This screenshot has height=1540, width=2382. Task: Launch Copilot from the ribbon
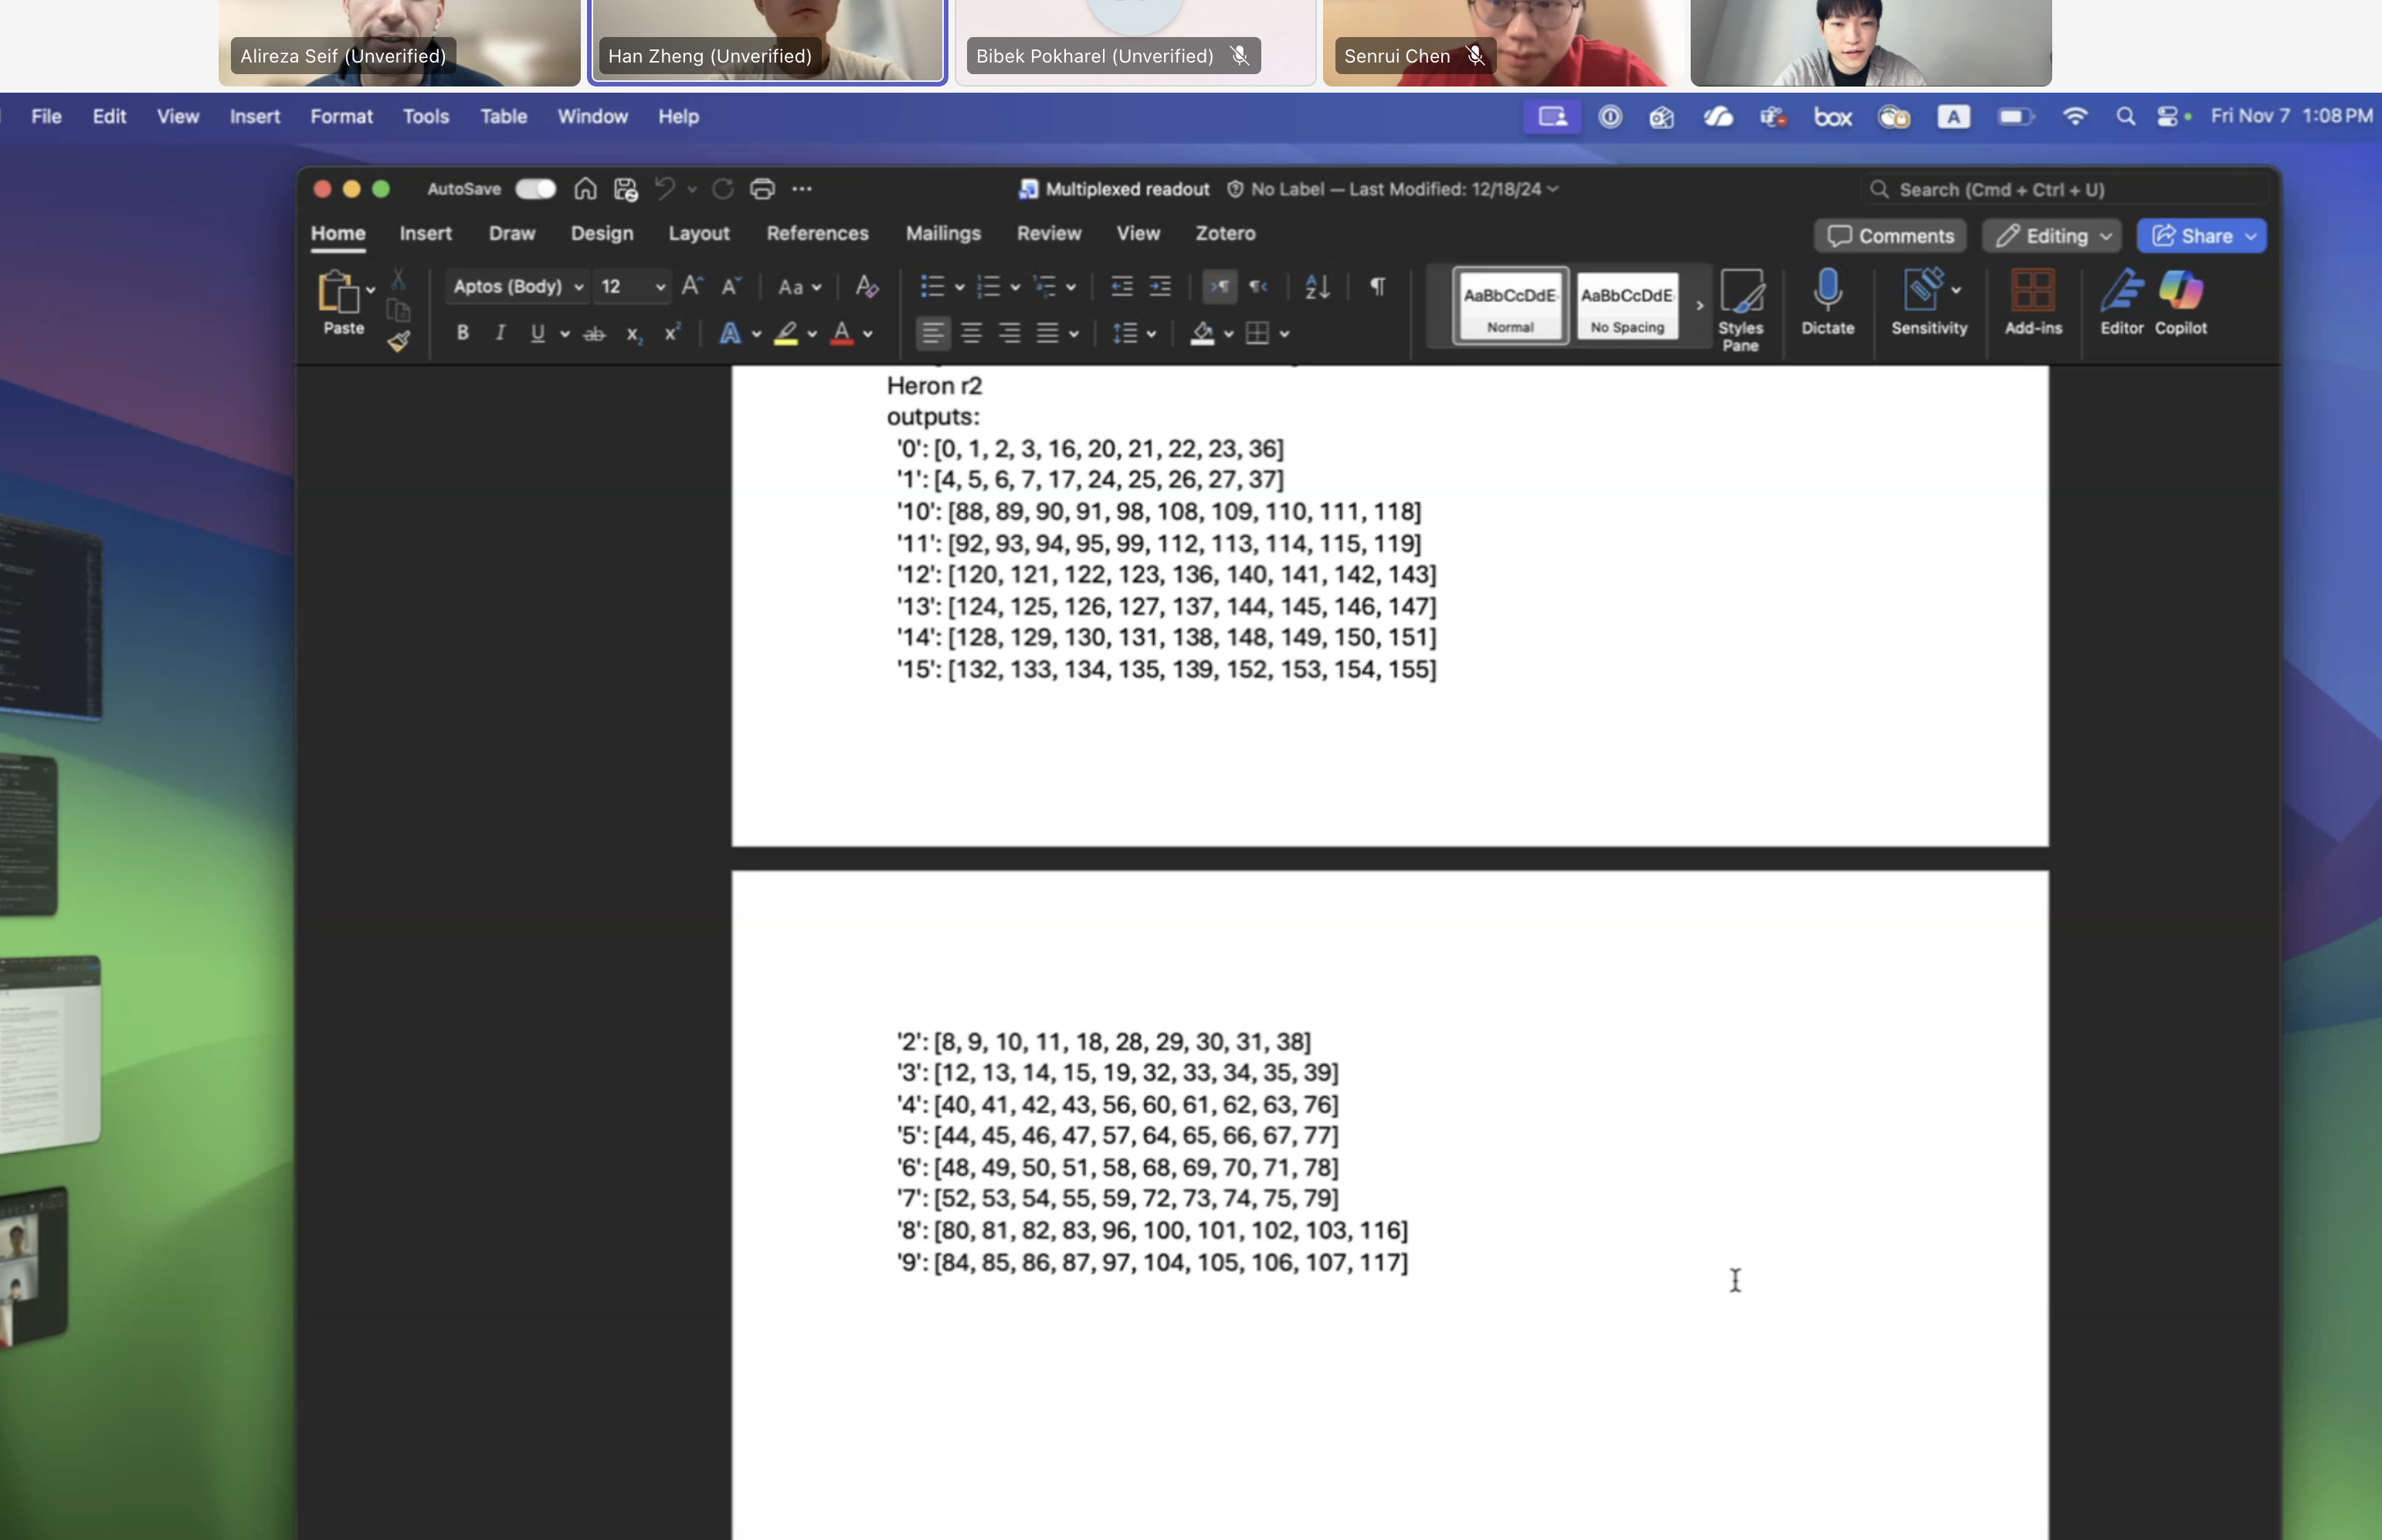pos(2180,301)
